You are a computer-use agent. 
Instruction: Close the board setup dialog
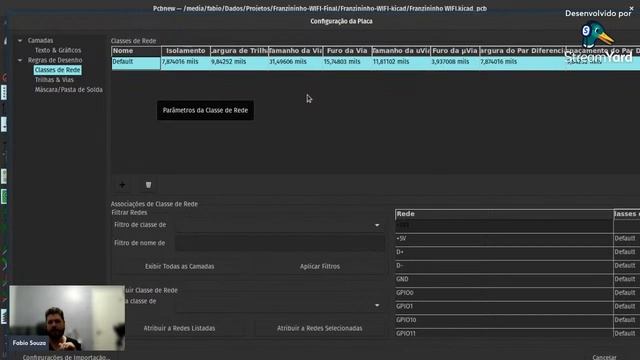point(631,8)
